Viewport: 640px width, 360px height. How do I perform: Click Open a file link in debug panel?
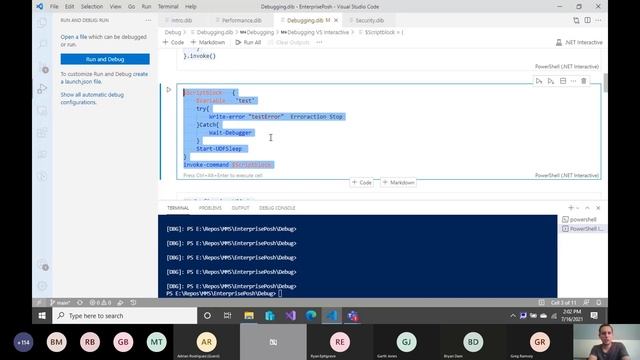(74, 37)
